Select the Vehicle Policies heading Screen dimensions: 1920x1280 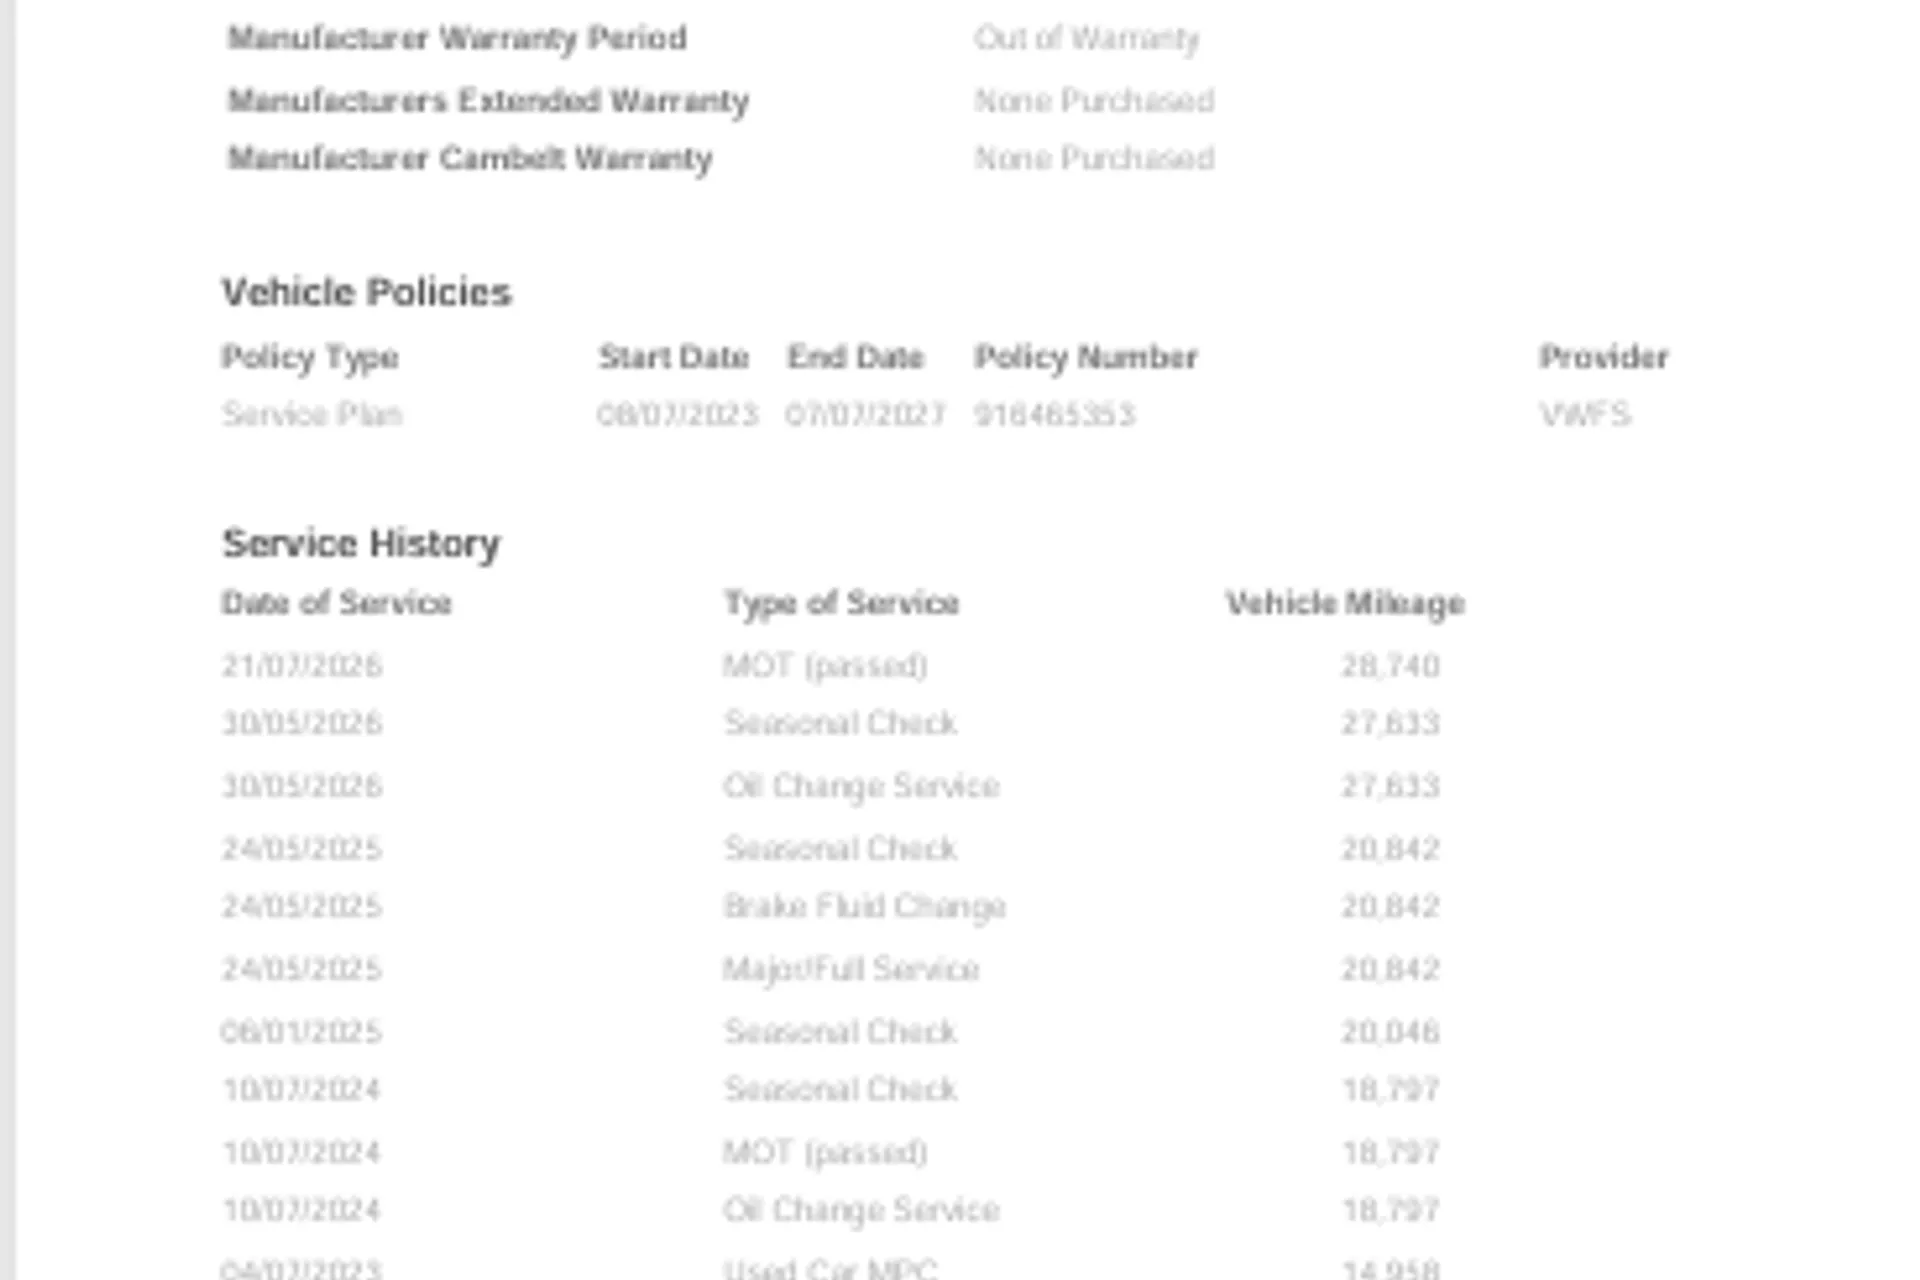366,292
